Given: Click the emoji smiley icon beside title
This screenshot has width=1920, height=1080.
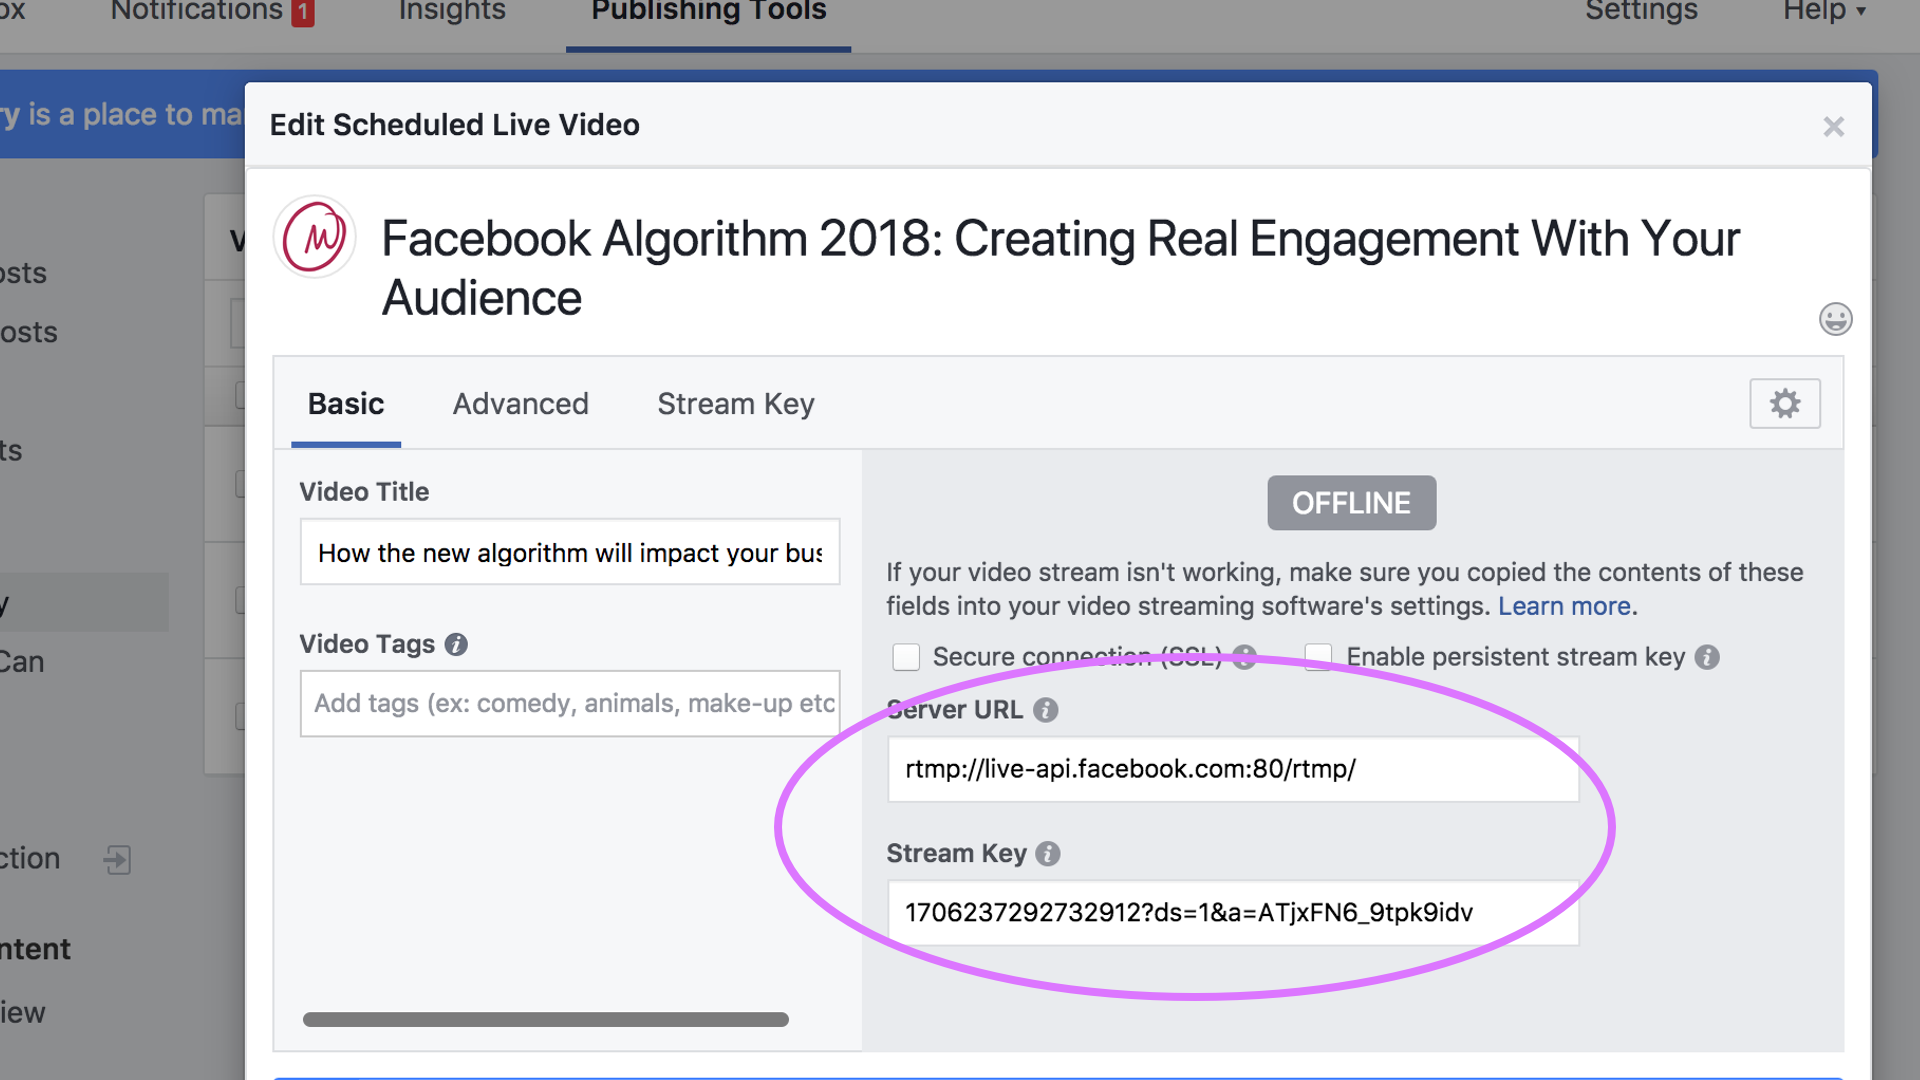Looking at the screenshot, I should coord(1835,319).
